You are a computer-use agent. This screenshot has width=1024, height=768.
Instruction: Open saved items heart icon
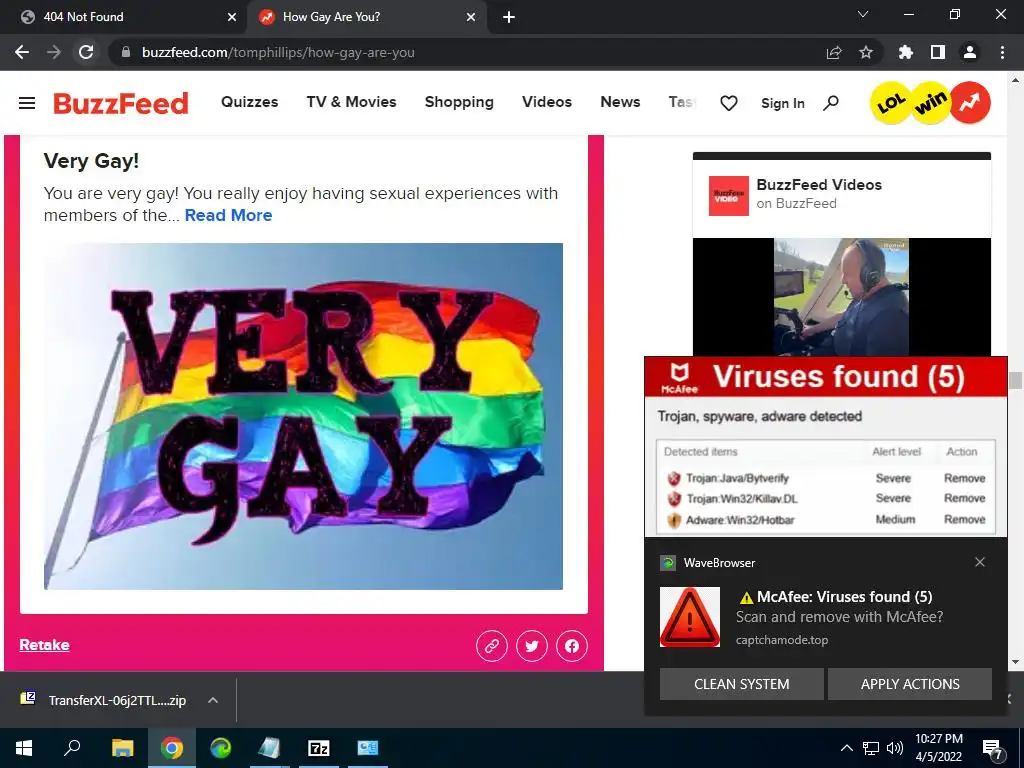pyautogui.click(x=729, y=103)
